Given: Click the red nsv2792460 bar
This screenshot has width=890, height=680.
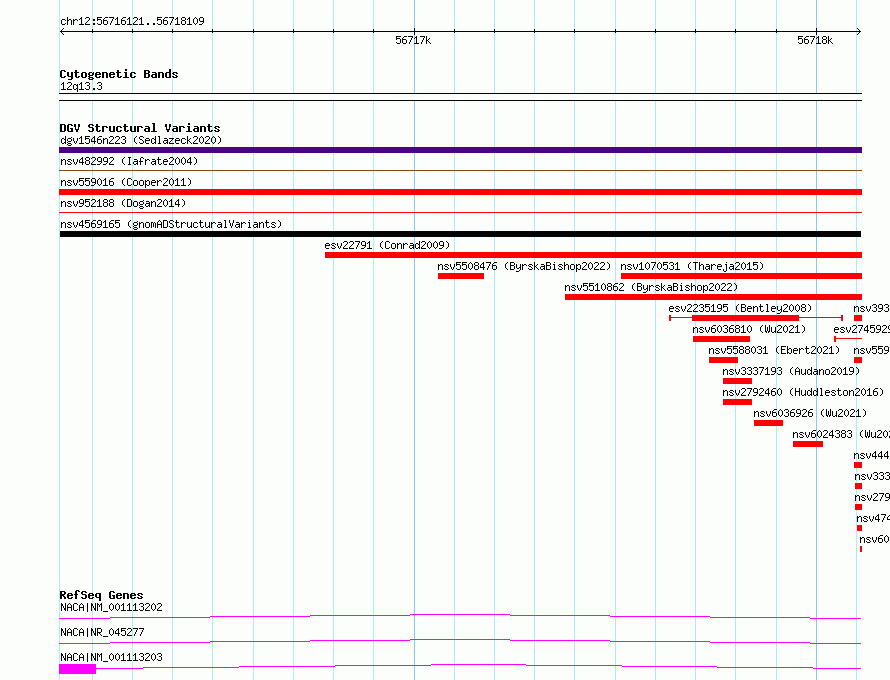Looking at the screenshot, I should click(x=737, y=402).
